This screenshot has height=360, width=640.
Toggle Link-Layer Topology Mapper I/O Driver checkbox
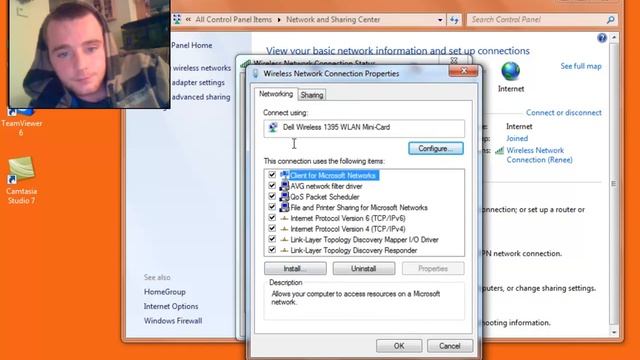tap(272, 239)
